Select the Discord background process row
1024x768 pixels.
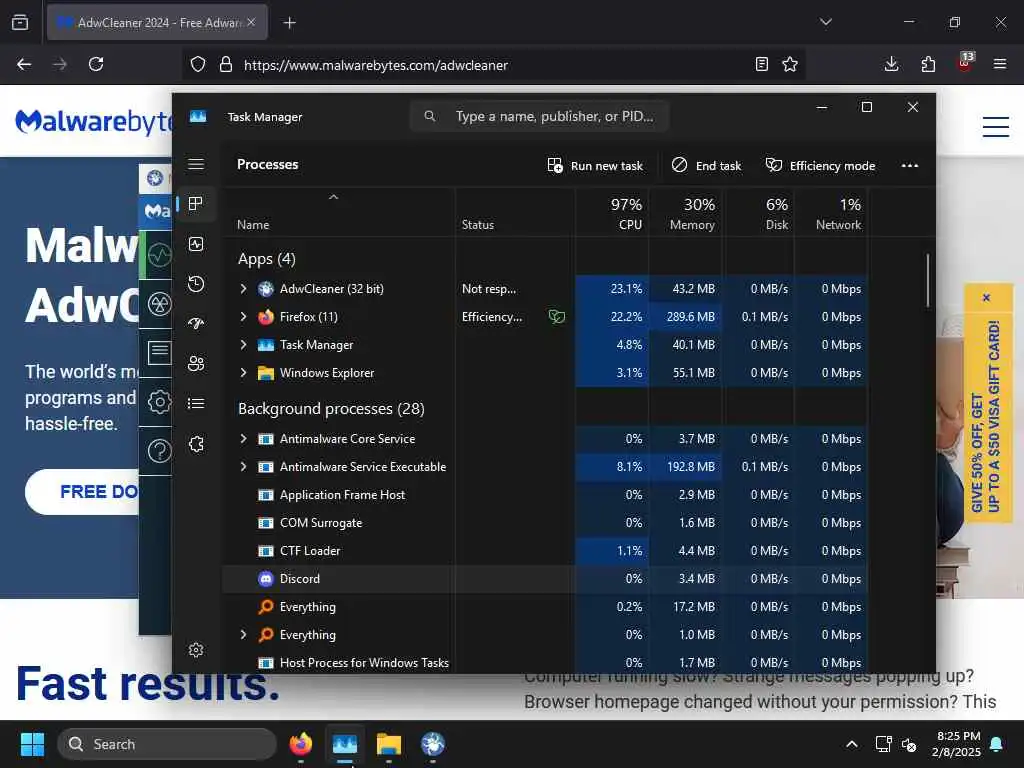tap(545, 579)
